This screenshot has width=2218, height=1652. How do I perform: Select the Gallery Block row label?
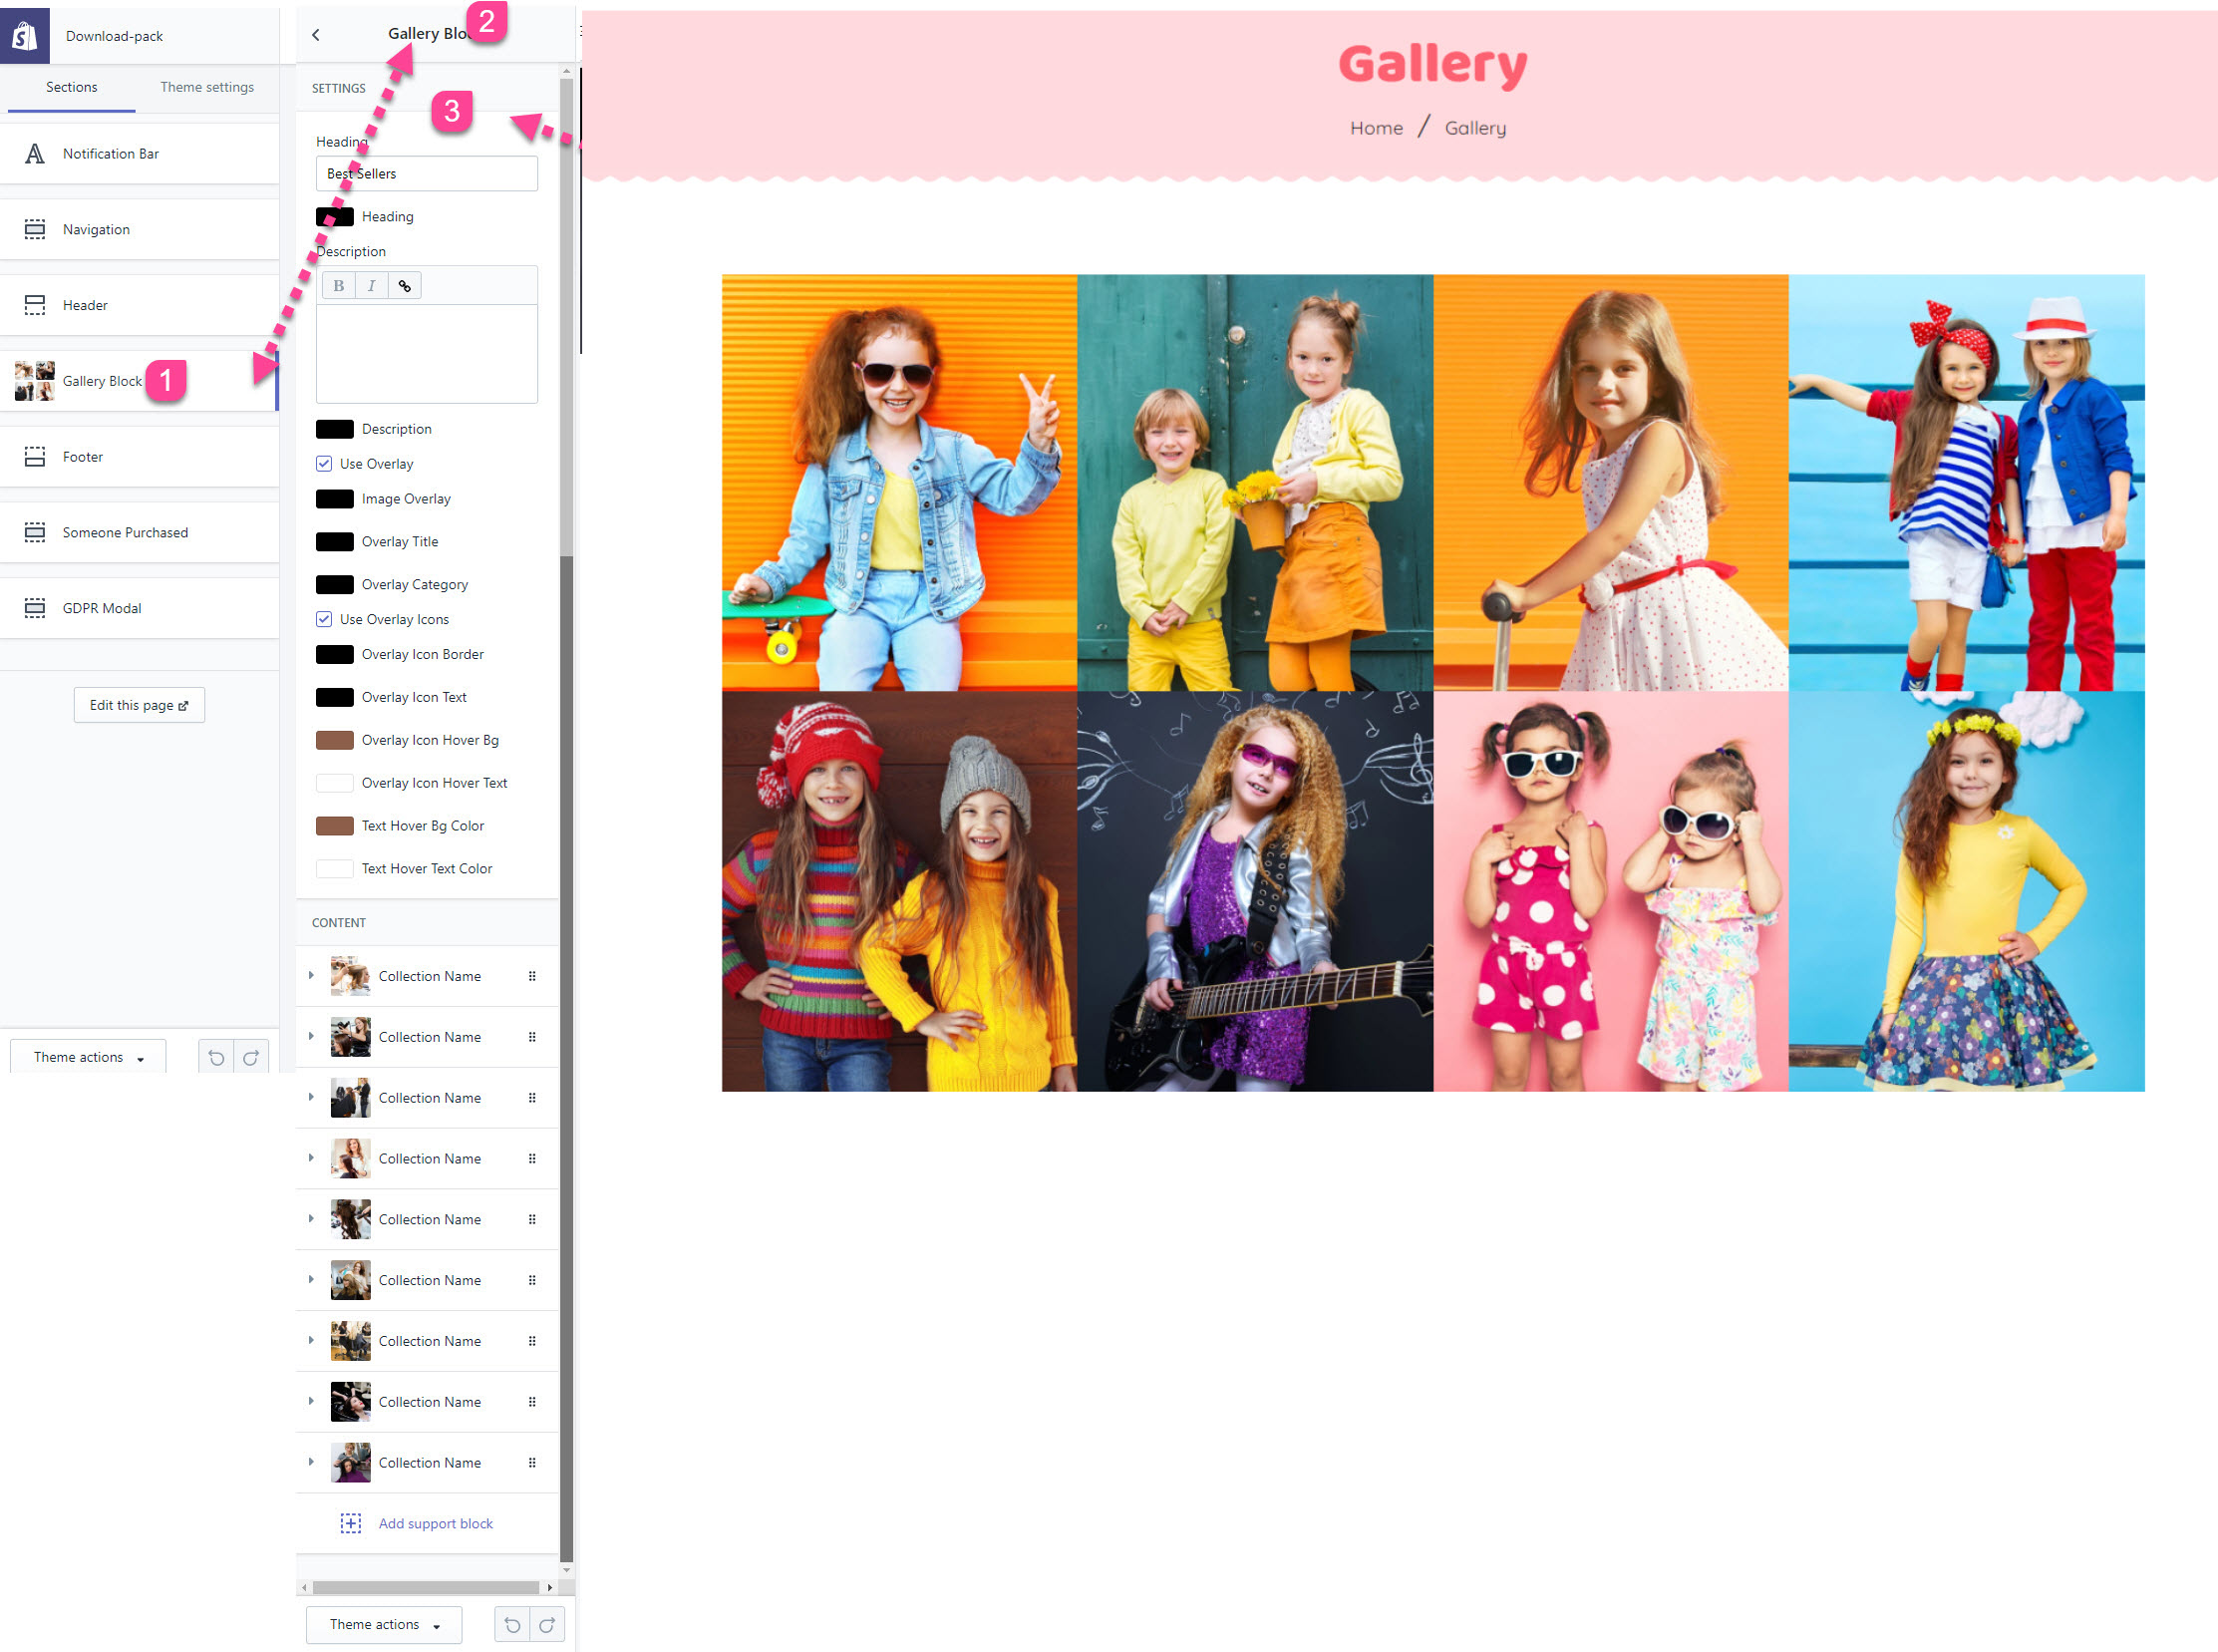(x=102, y=381)
